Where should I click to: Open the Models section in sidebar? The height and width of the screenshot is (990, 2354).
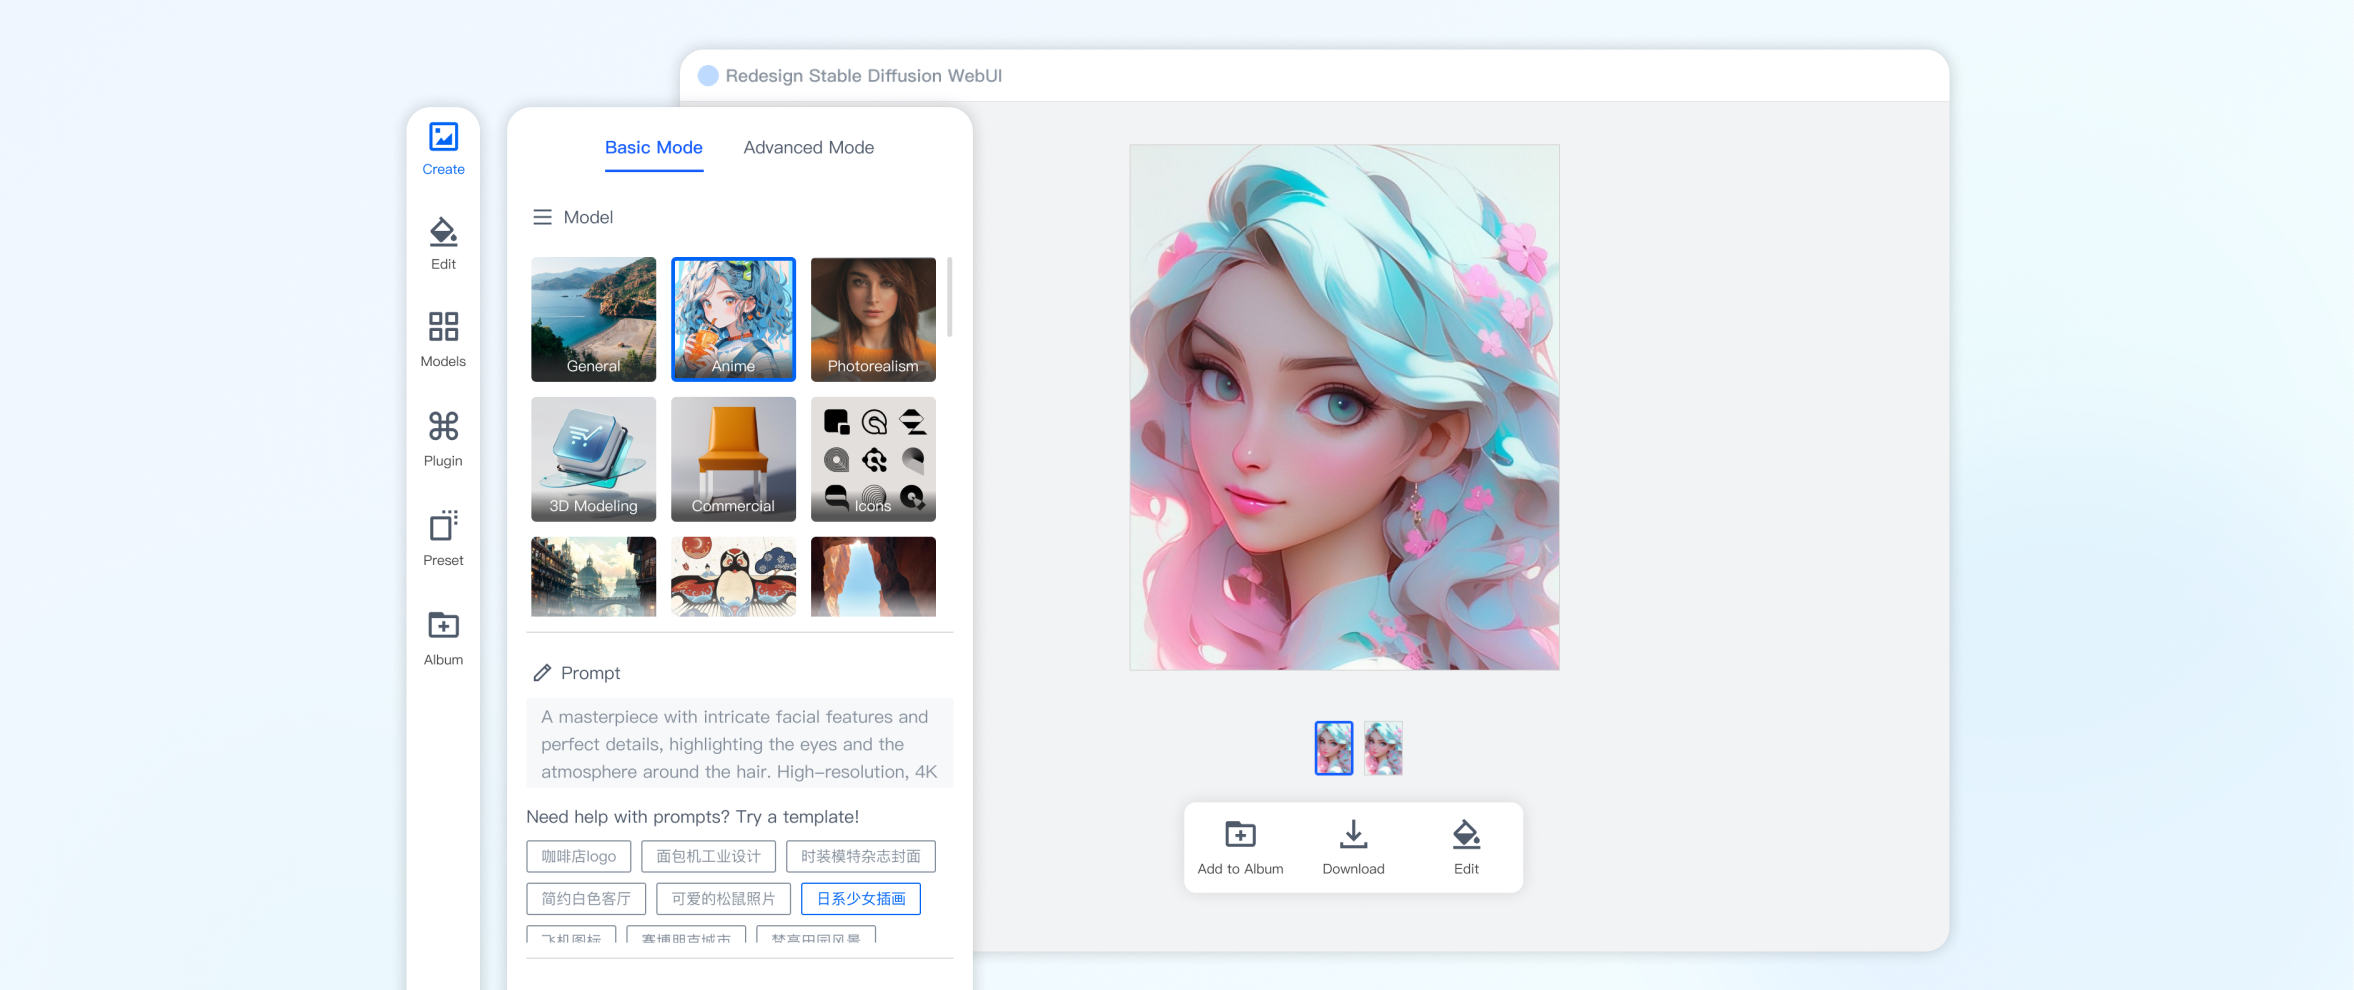click(443, 340)
